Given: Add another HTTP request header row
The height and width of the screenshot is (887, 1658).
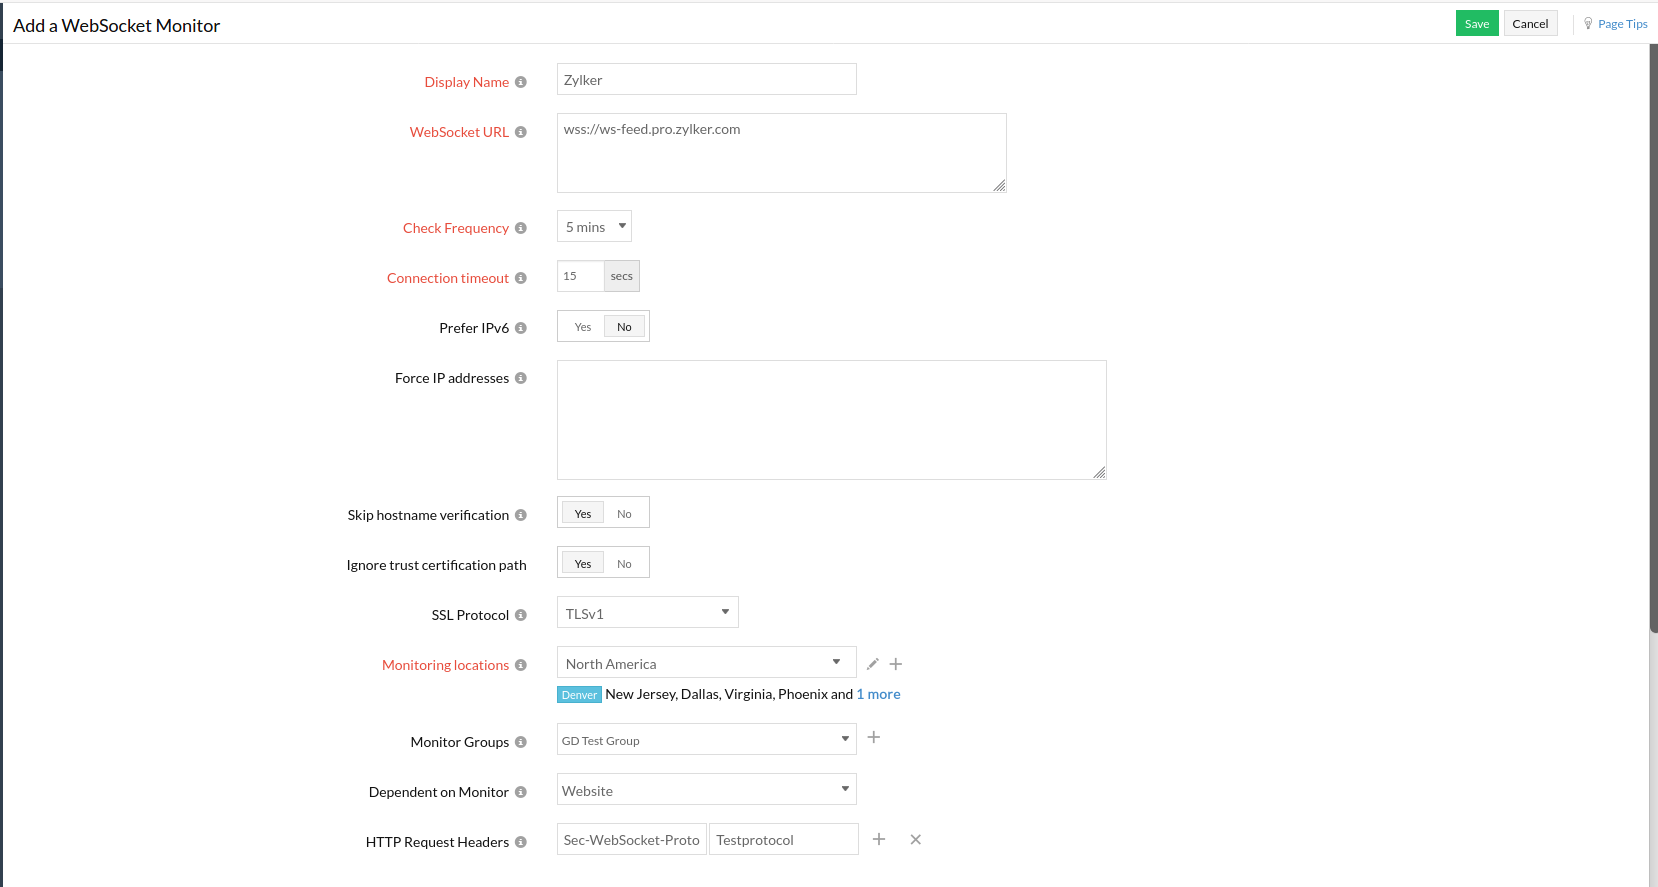Looking at the screenshot, I should [879, 840].
